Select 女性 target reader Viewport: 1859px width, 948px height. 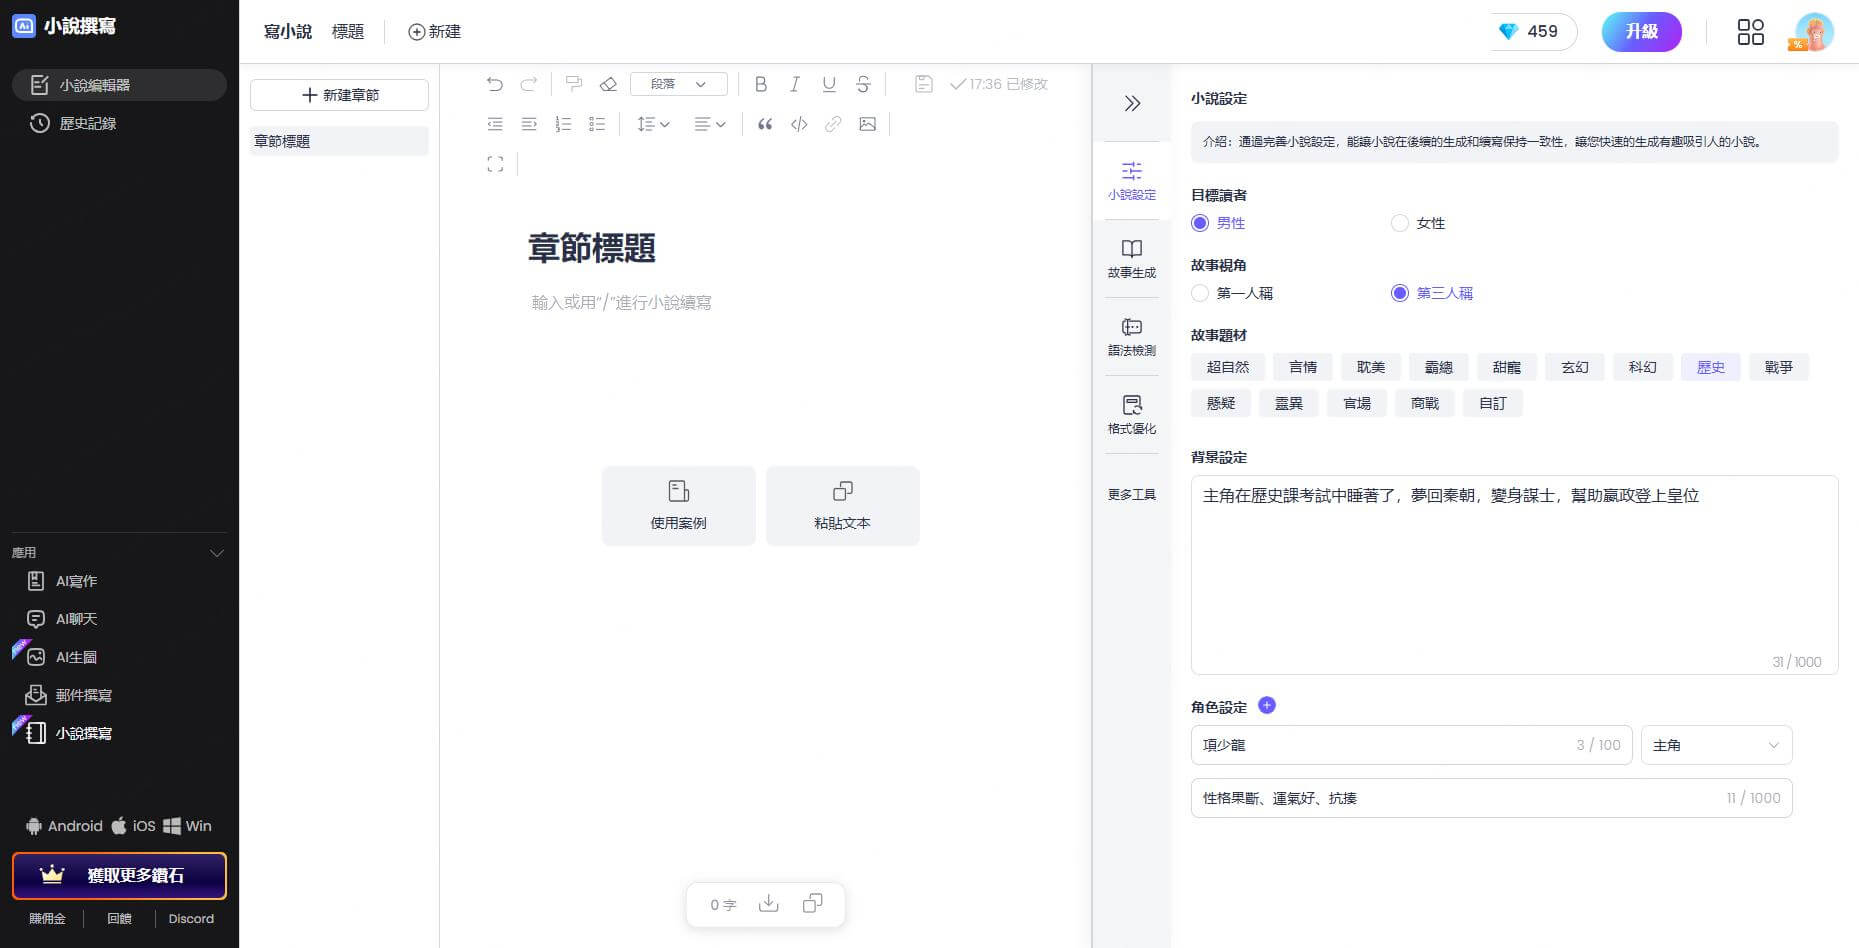[x=1418, y=223]
